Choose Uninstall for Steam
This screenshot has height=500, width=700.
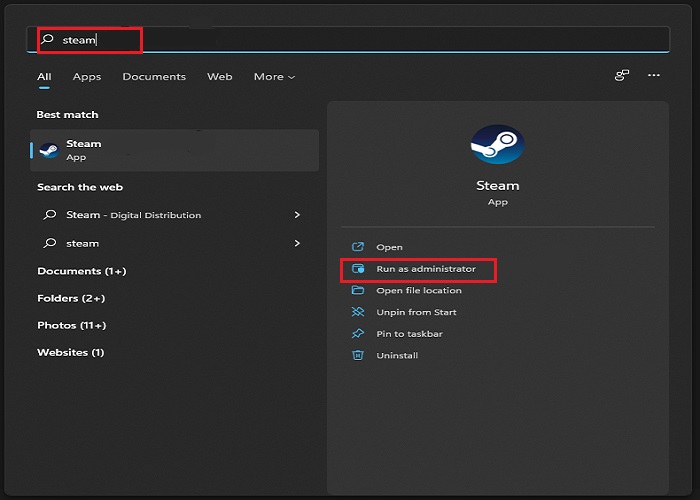click(x=397, y=355)
